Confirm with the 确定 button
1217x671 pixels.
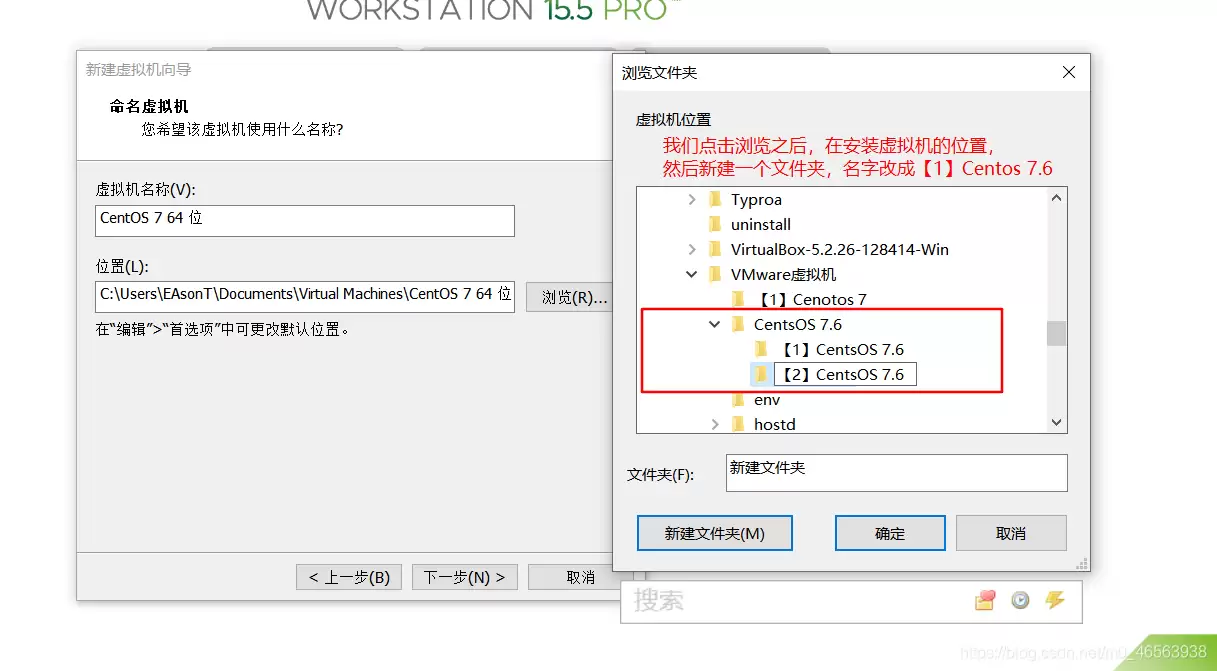tap(890, 533)
